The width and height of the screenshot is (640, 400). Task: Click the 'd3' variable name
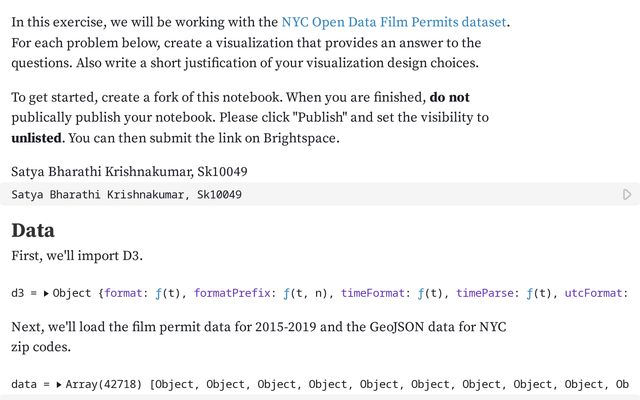18,293
